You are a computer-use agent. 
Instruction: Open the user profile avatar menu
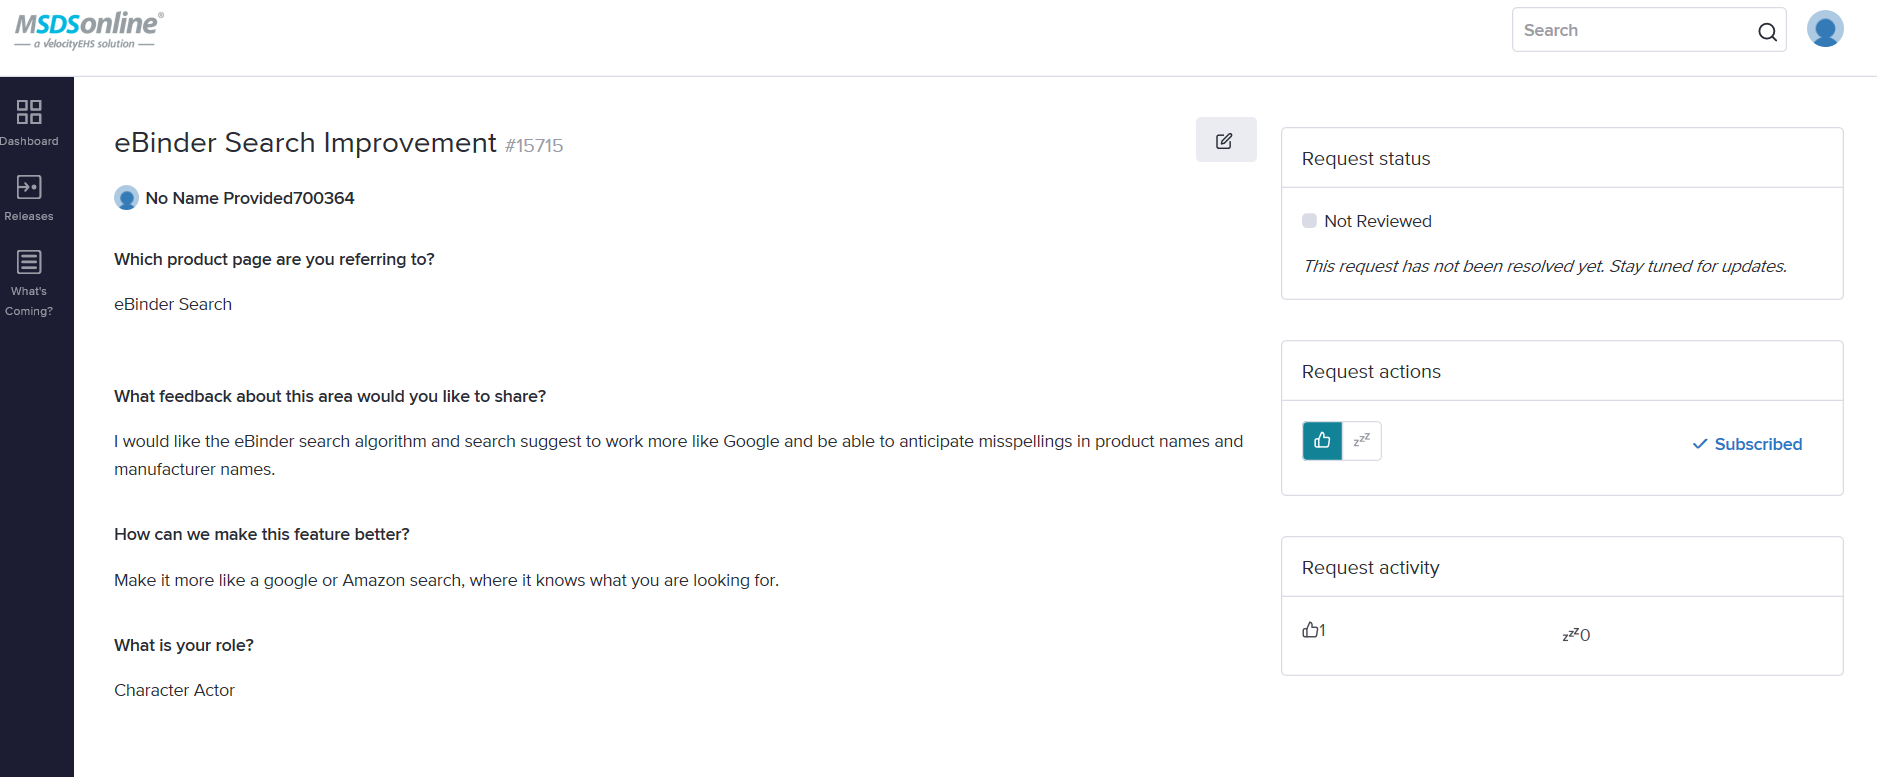(1825, 29)
